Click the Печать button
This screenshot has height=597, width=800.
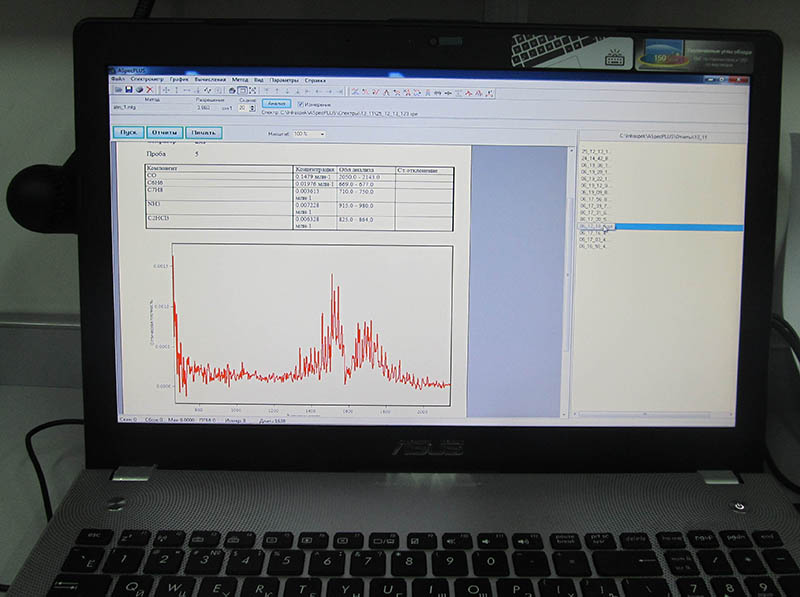click(204, 133)
